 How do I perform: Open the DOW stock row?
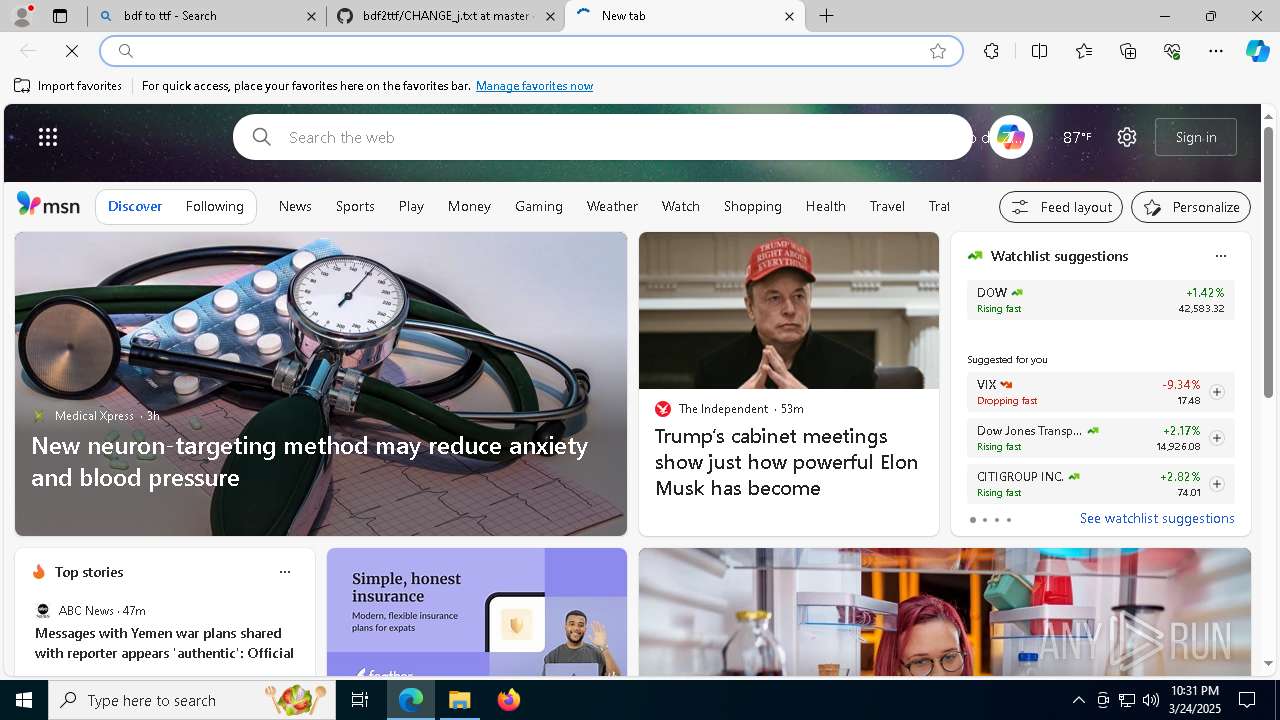point(1100,300)
